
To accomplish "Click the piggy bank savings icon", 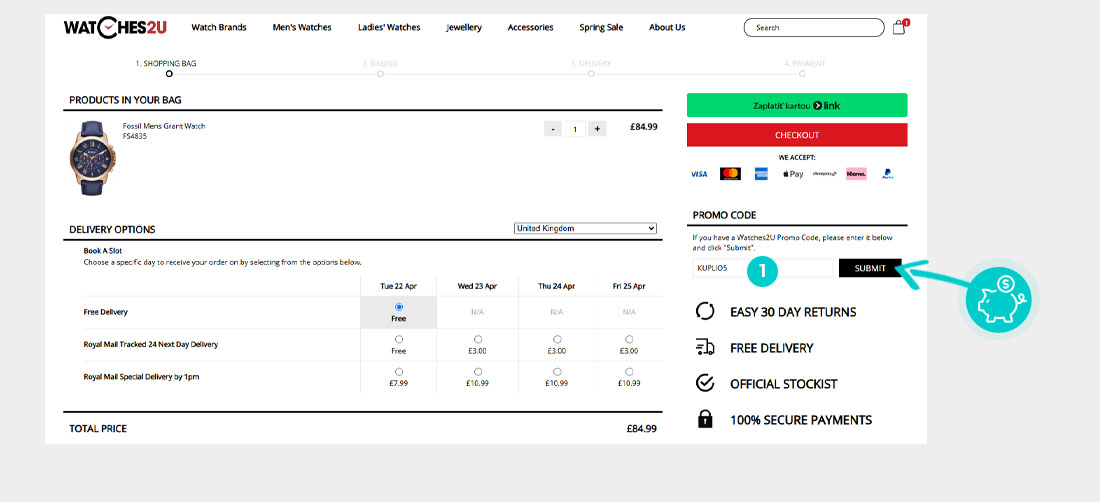I will (999, 300).
